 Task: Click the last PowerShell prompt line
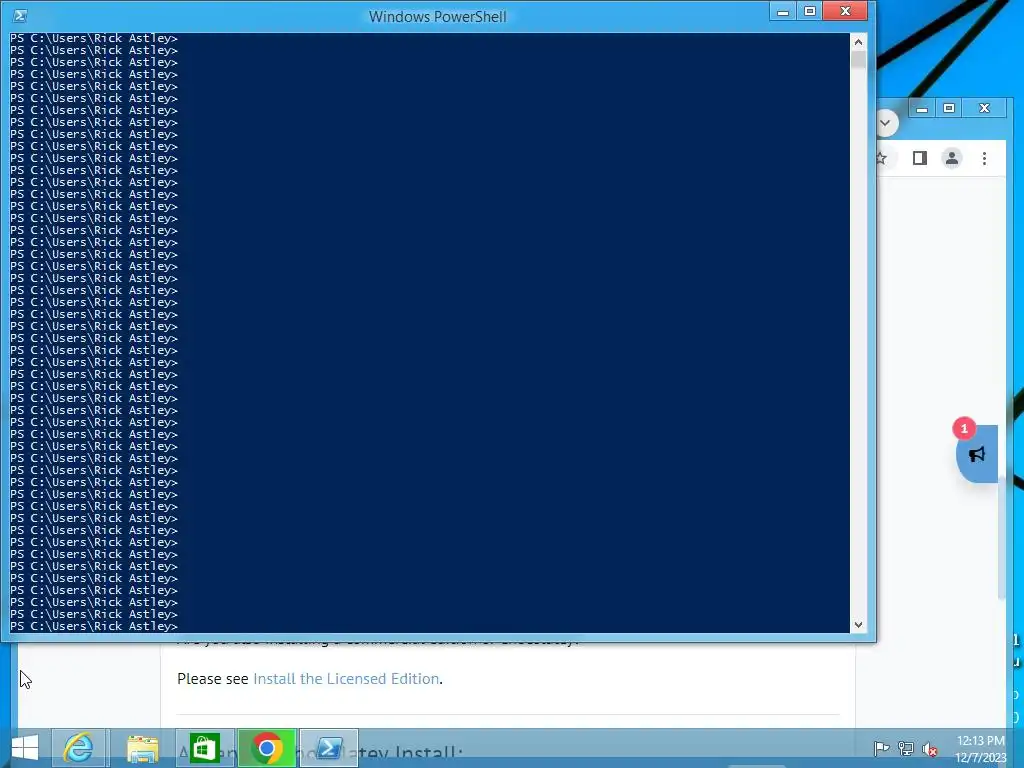point(94,626)
